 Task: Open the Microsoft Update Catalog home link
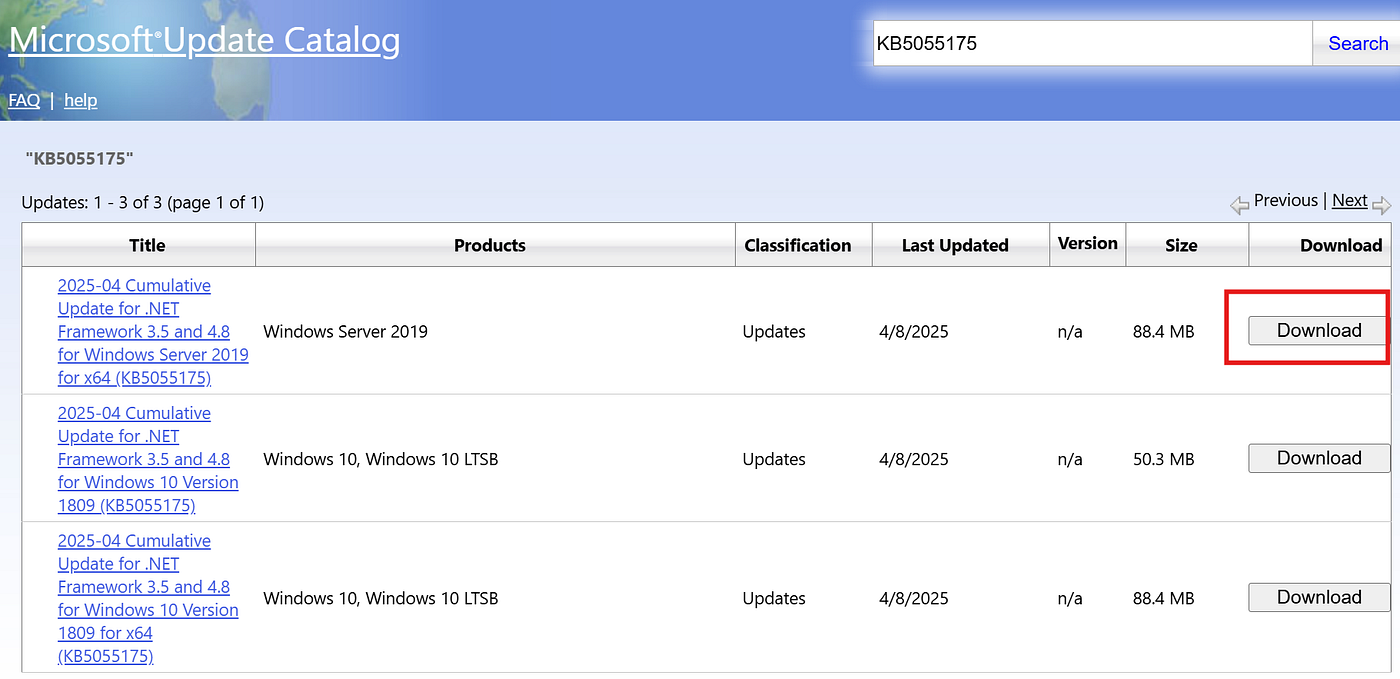pyautogui.click(x=204, y=40)
